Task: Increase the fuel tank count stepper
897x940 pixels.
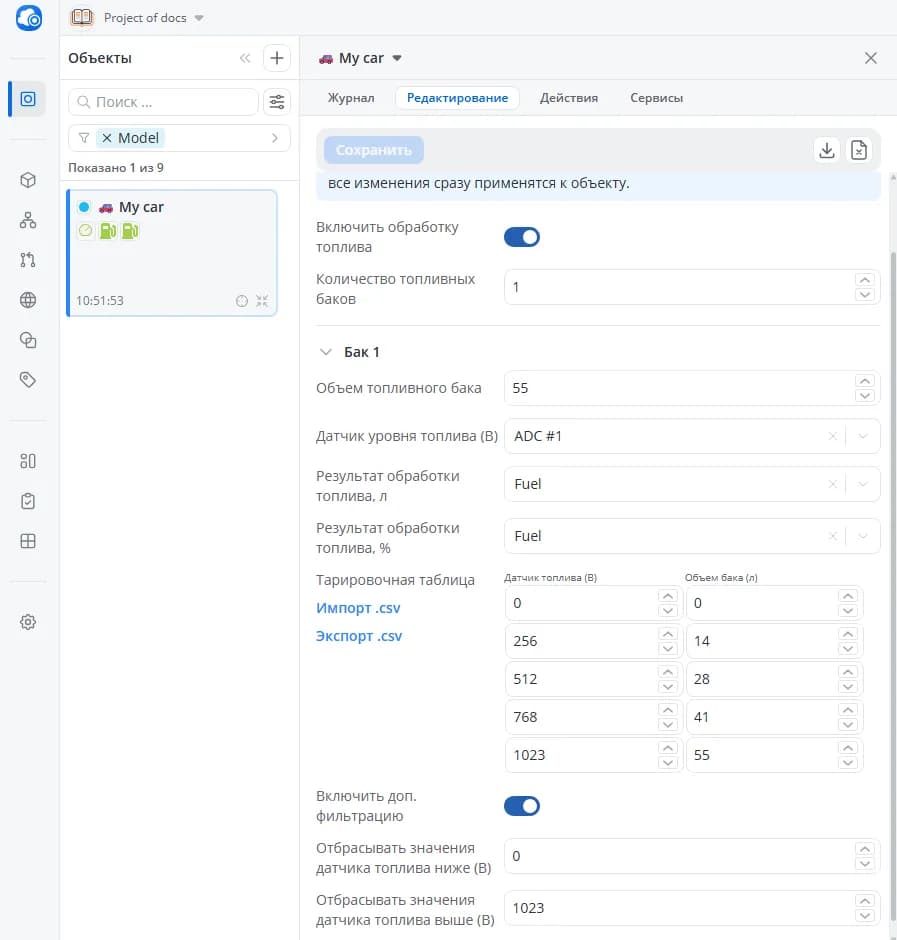Action: click(864, 280)
